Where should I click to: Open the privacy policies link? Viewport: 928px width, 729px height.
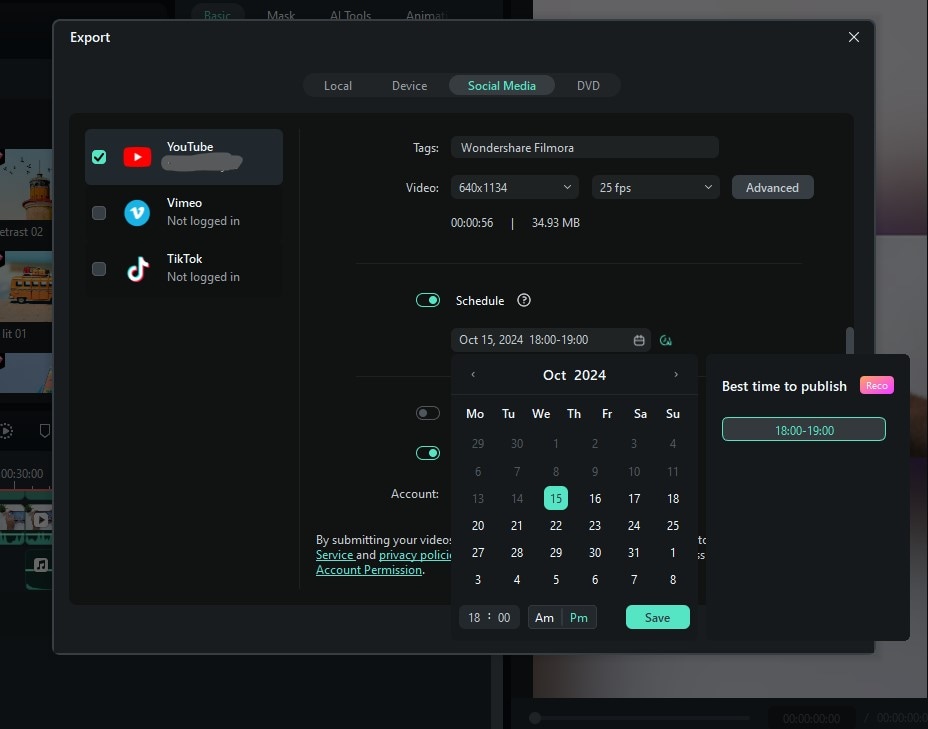pyautogui.click(x=415, y=555)
